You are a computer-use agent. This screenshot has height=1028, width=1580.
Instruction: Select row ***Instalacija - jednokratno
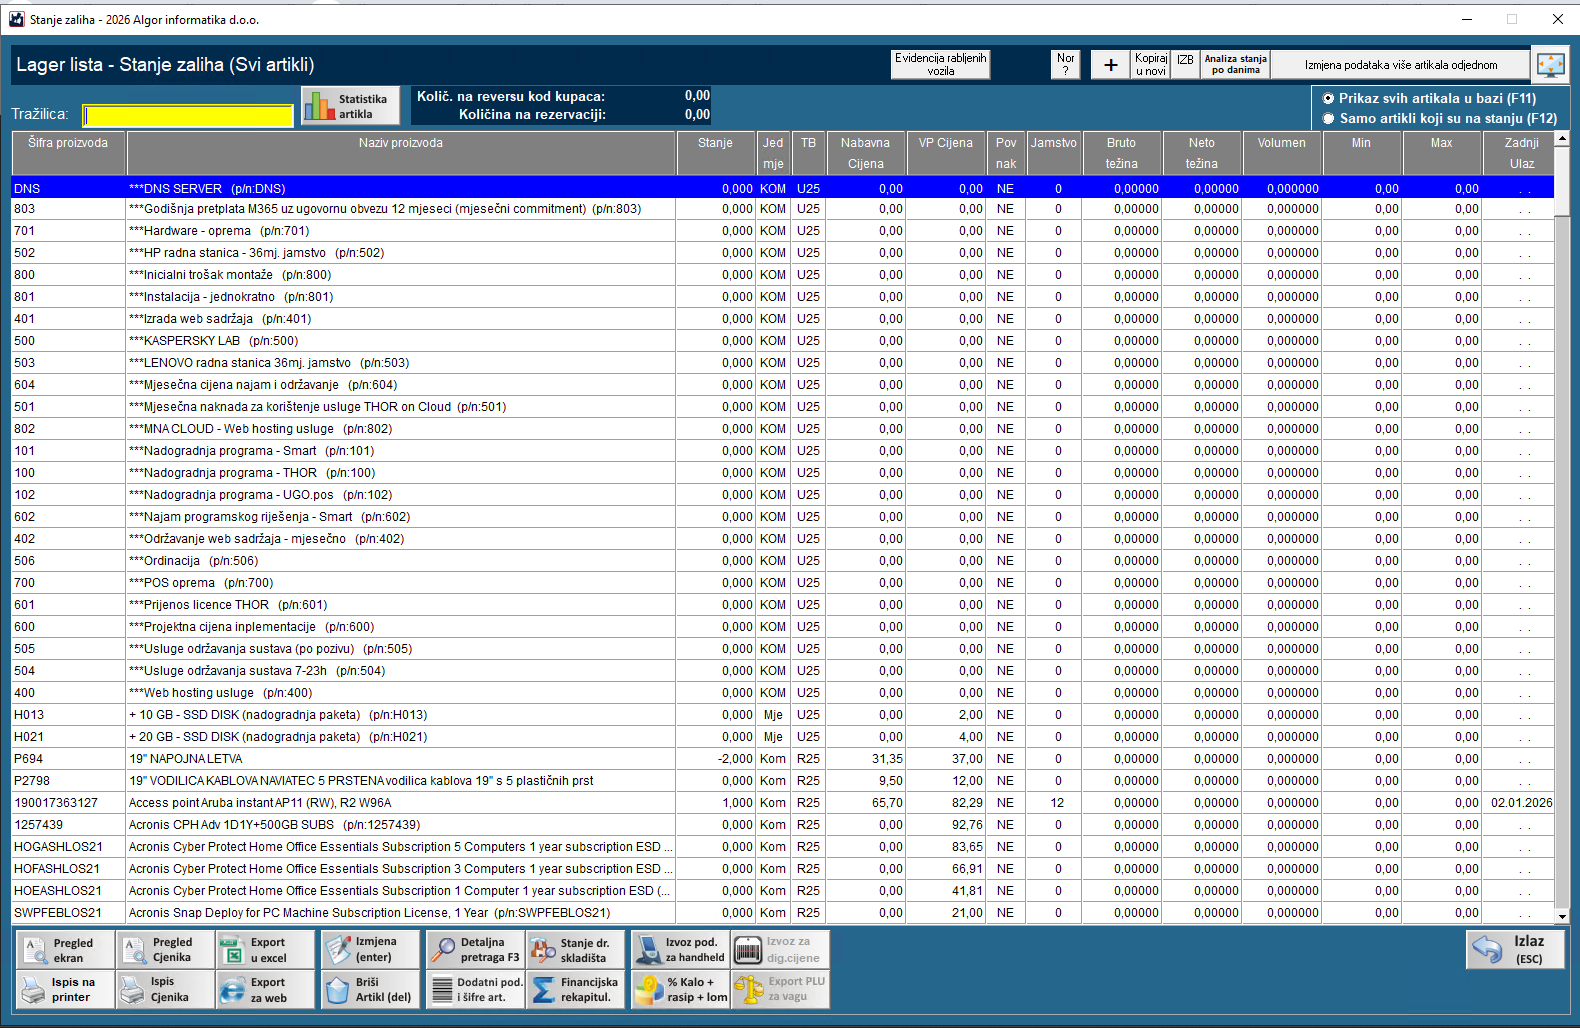coord(782,297)
